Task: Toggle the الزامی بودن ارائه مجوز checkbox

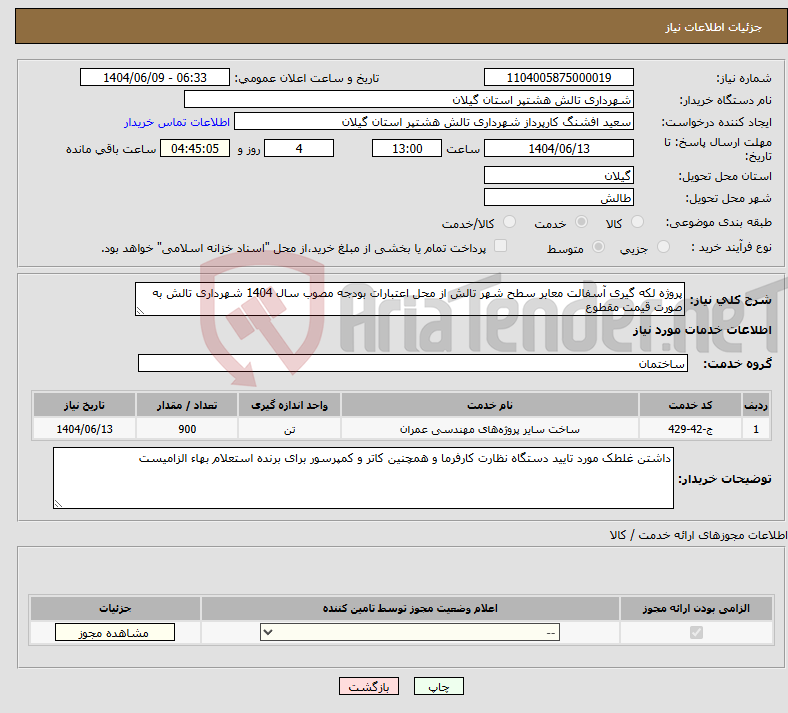Action: pyautogui.click(x=696, y=632)
